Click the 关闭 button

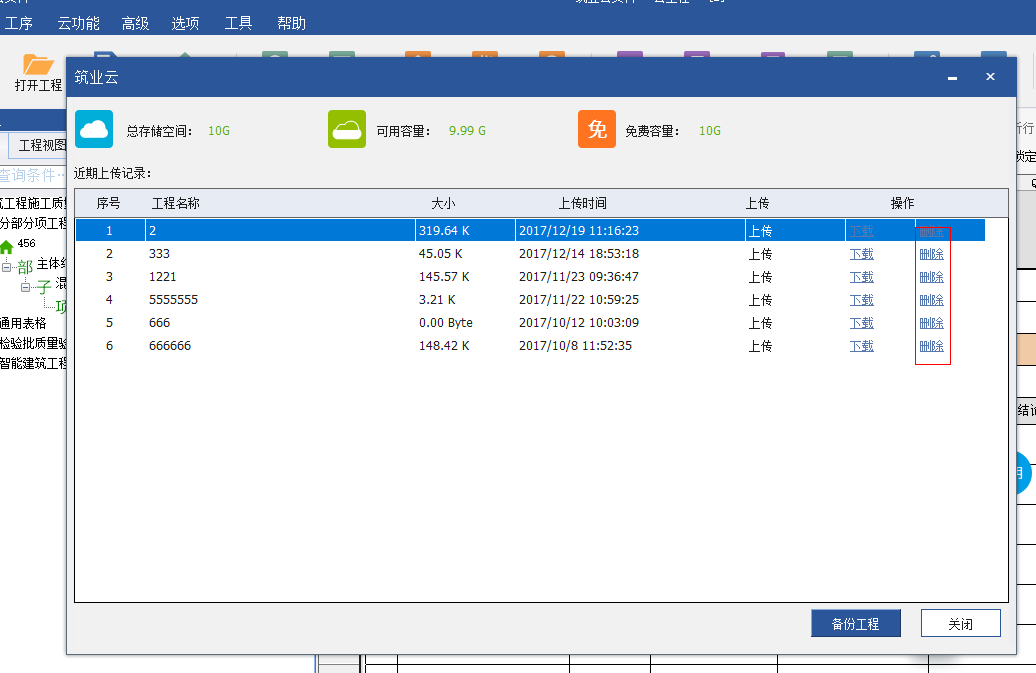(x=960, y=623)
